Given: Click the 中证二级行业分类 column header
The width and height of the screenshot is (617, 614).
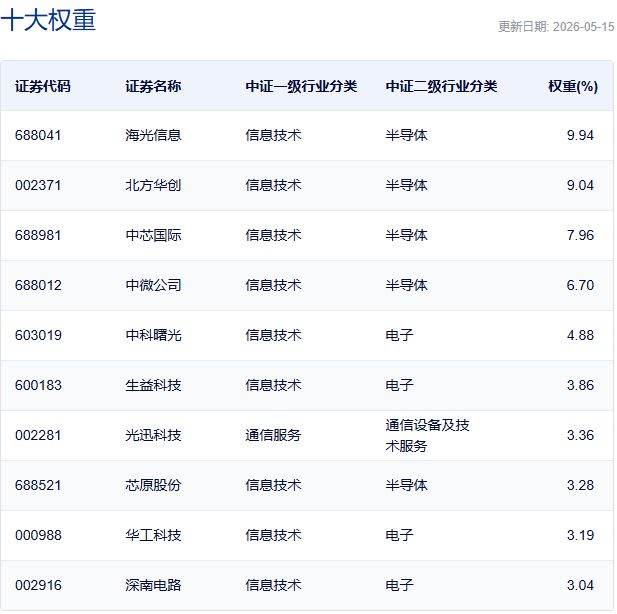Looking at the screenshot, I should tap(441, 86).
